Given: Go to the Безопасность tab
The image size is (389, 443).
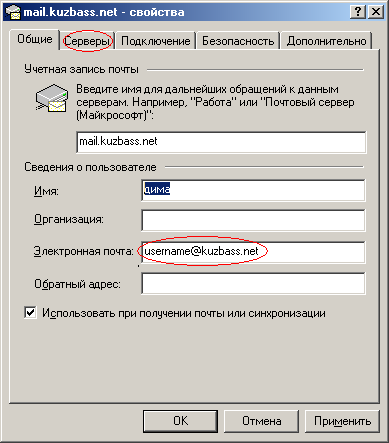Looking at the screenshot, I should (x=238, y=41).
